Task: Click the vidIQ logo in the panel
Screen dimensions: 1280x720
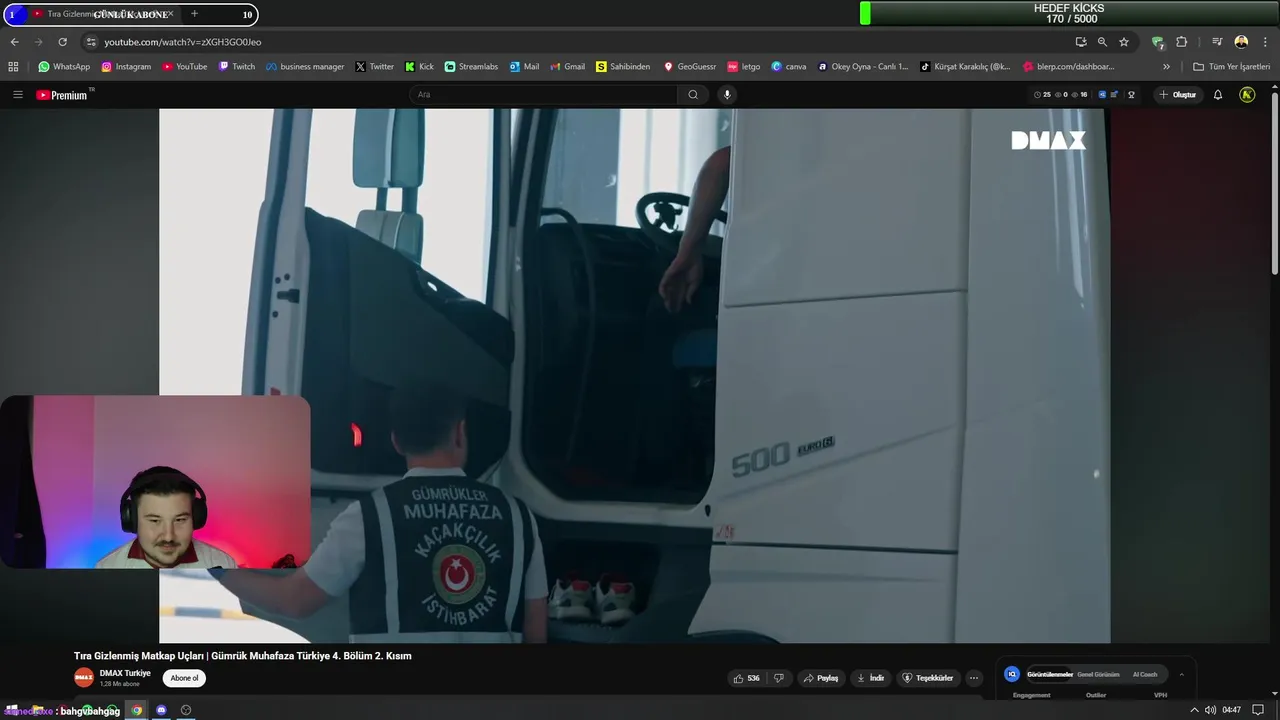Action: click(1012, 674)
